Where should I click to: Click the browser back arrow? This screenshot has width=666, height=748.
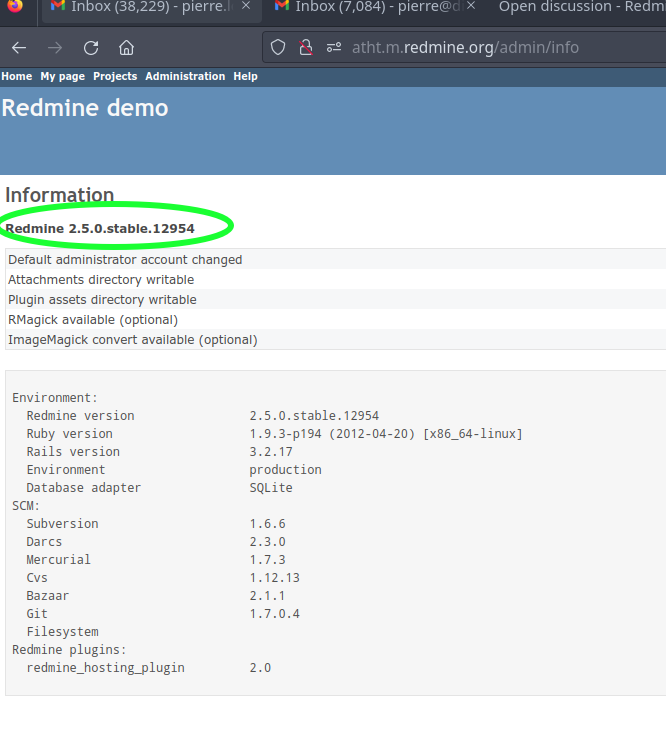(19, 47)
